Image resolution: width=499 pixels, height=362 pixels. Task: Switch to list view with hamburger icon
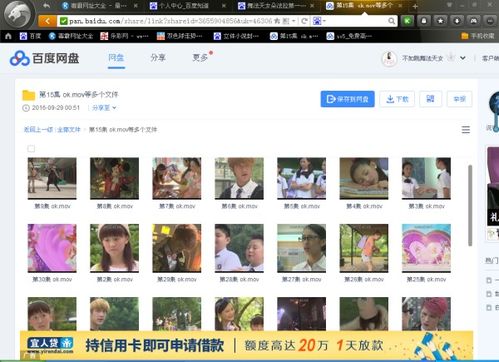coord(466,130)
